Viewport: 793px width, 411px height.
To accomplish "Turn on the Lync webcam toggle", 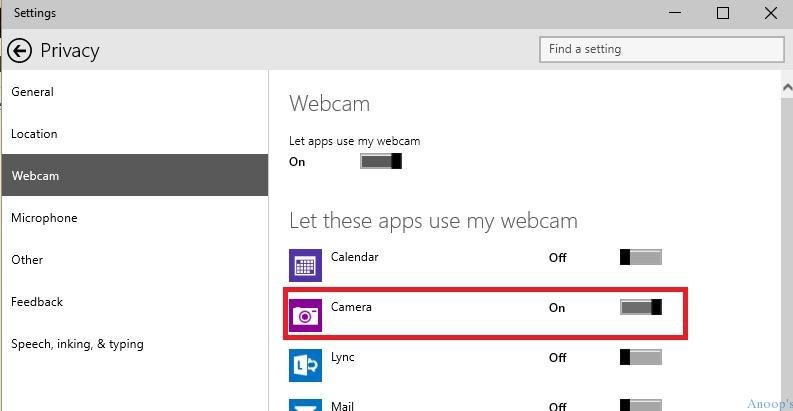I will [x=641, y=357].
